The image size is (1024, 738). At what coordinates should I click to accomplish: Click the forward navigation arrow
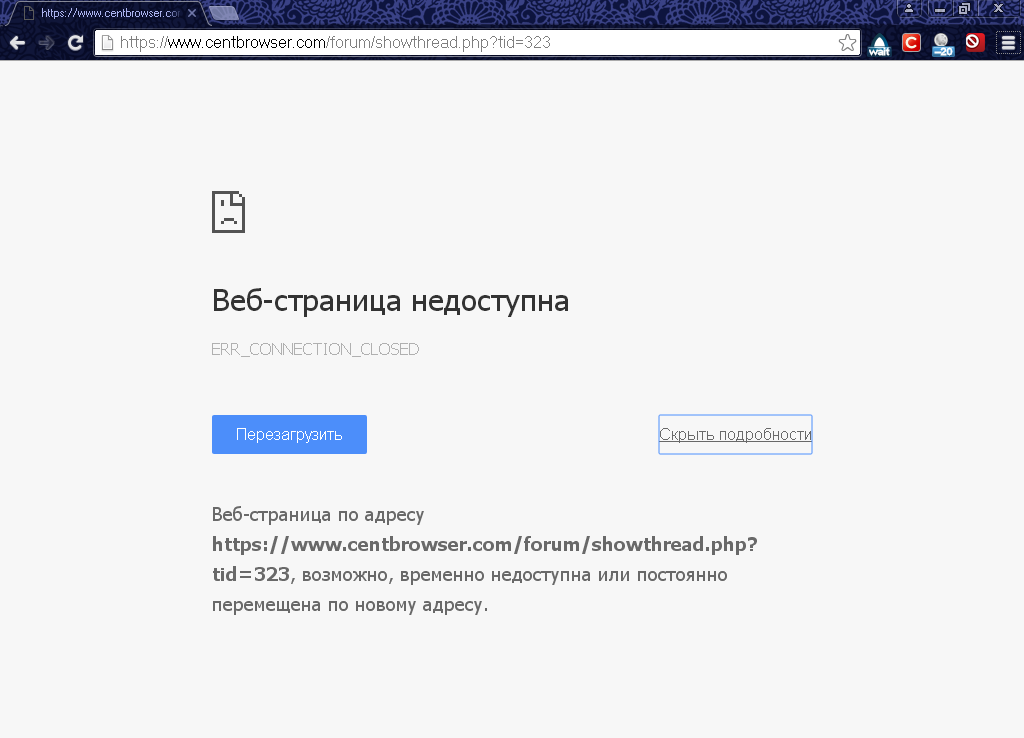point(46,43)
